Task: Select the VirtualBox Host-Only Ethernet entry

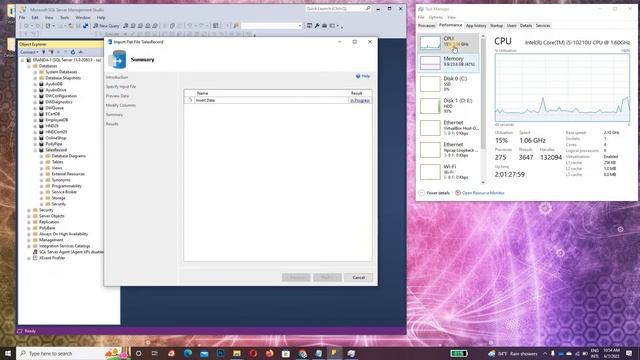Action: 449,128
